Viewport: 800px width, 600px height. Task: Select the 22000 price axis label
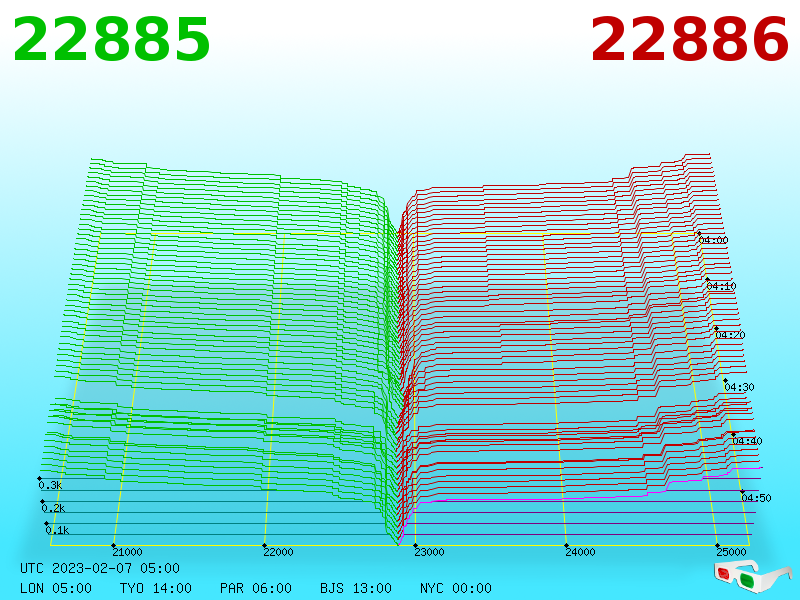(279, 552)
